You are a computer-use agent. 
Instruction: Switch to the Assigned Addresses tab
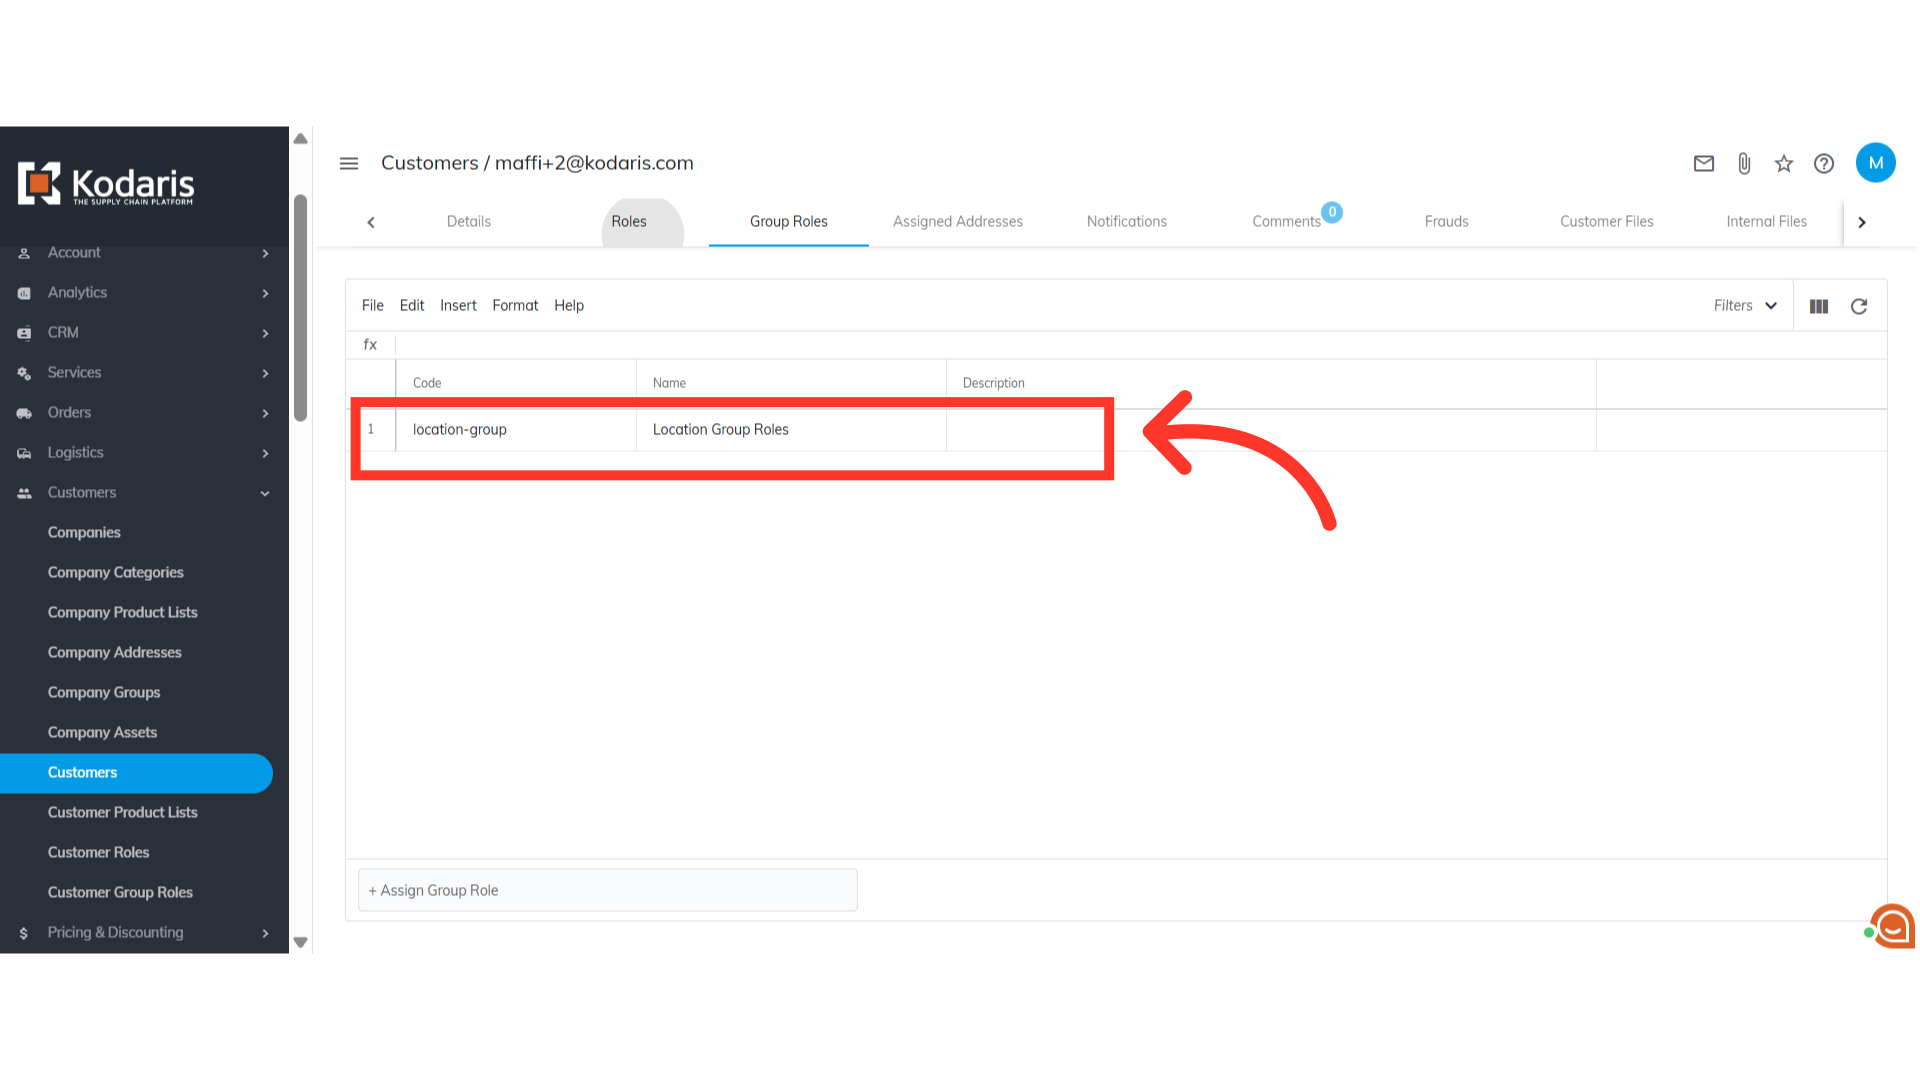[x=957, y=222]
